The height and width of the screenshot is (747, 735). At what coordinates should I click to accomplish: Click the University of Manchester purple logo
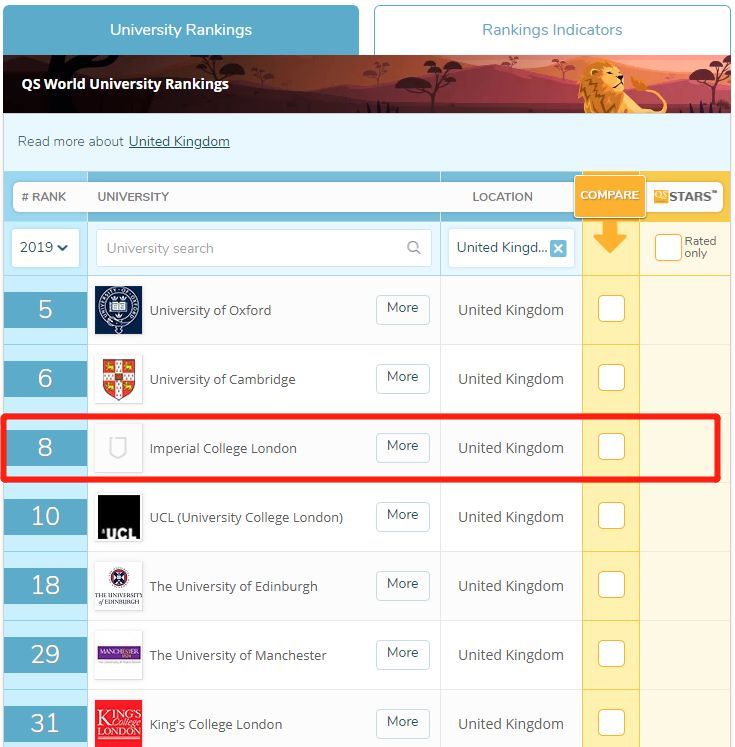[x=118, y=655]
